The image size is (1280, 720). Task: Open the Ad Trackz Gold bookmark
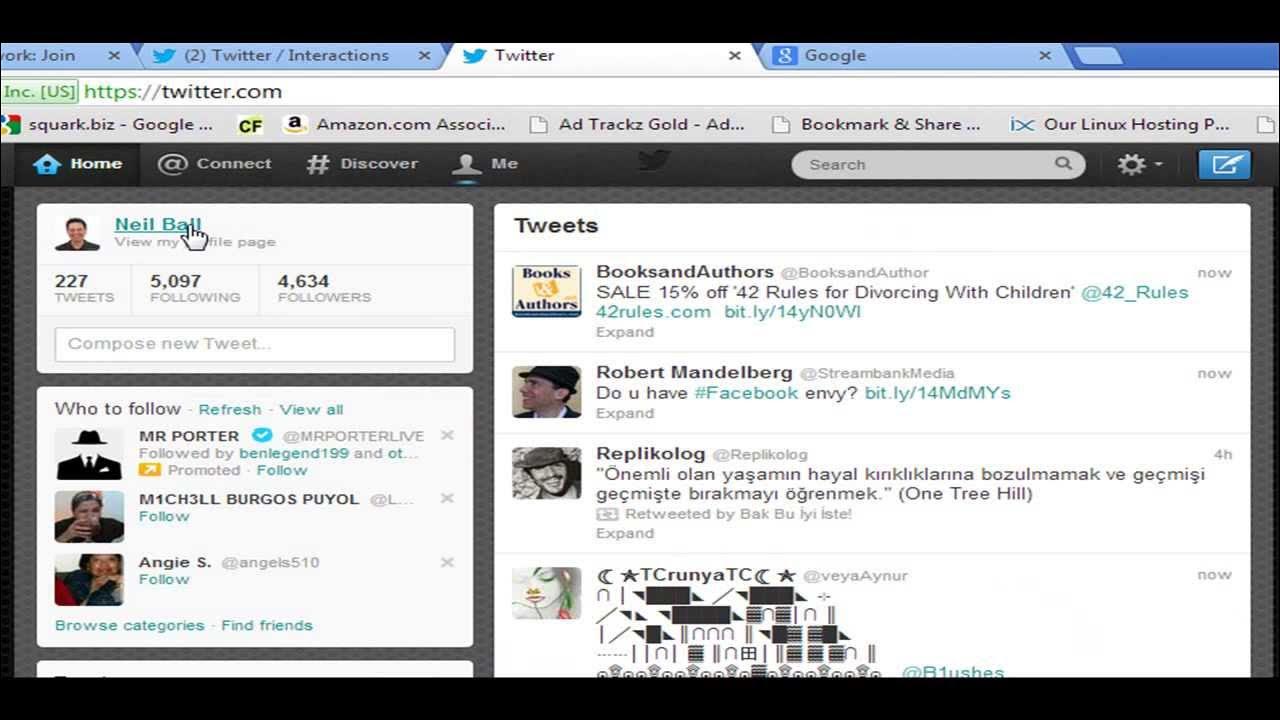click(x=637, y=125)
